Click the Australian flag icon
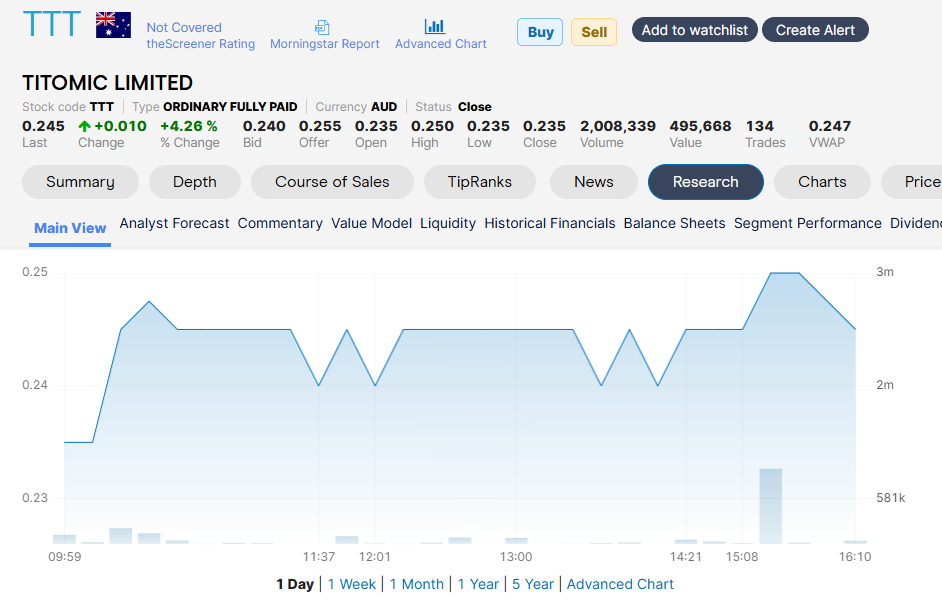 (113, 25)
